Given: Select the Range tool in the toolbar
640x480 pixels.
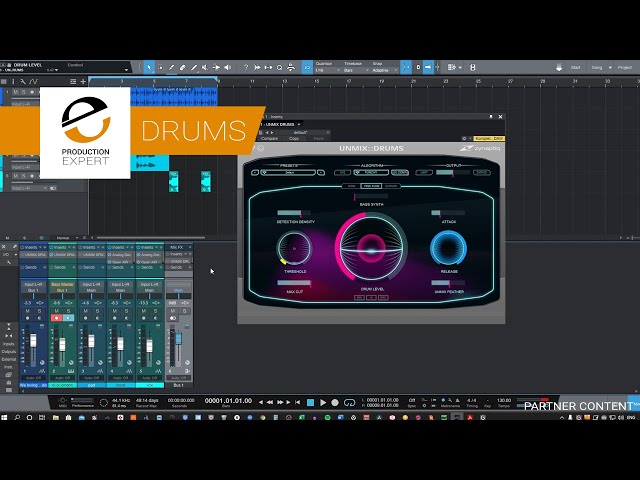Looking at the screenshot, I should [160, 67].
